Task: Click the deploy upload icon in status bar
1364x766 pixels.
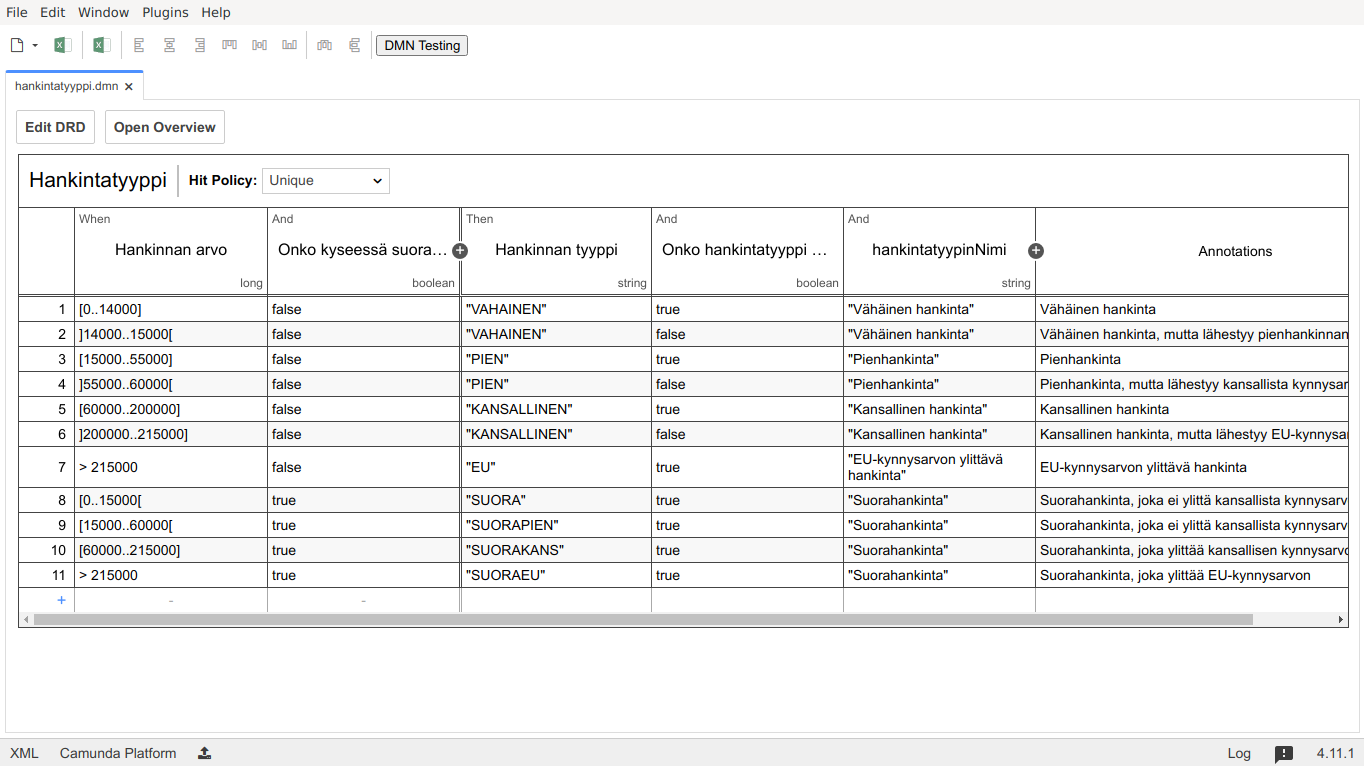Action: point(204,753)
